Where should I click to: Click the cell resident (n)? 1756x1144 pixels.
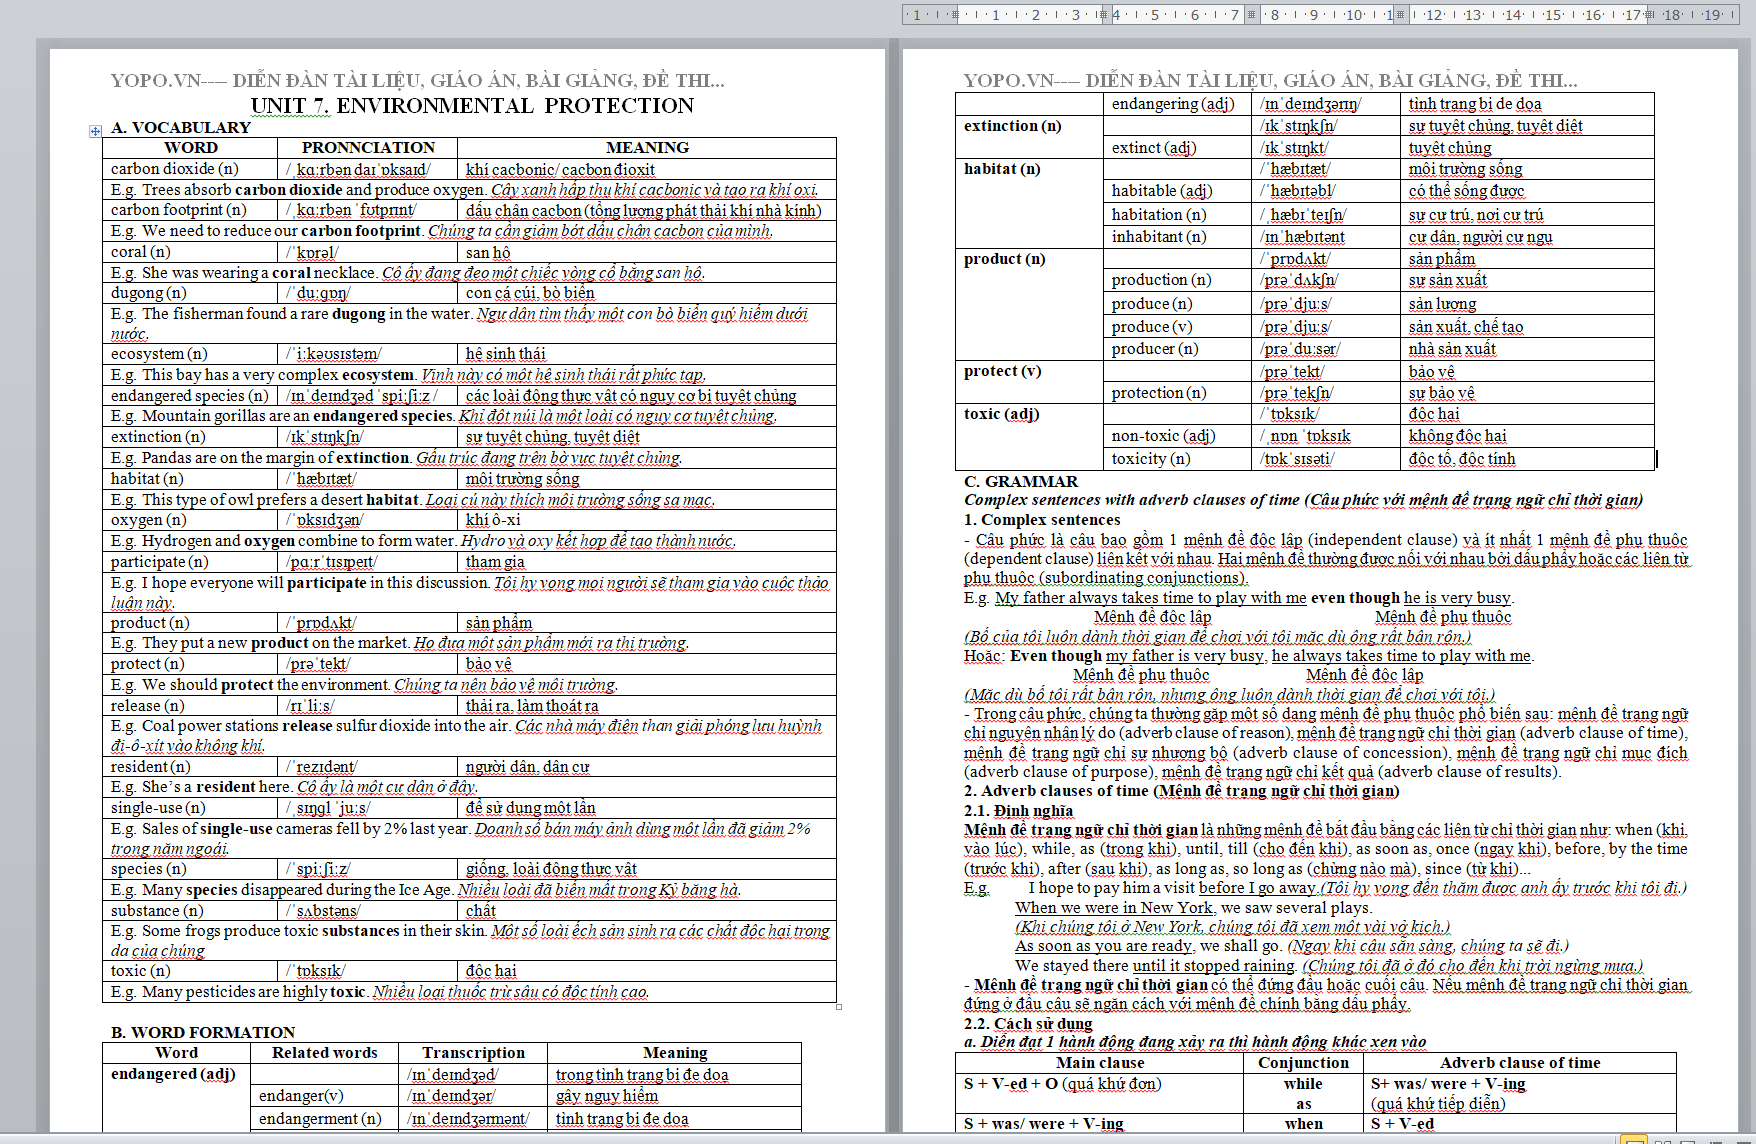(x=190, y=767)
